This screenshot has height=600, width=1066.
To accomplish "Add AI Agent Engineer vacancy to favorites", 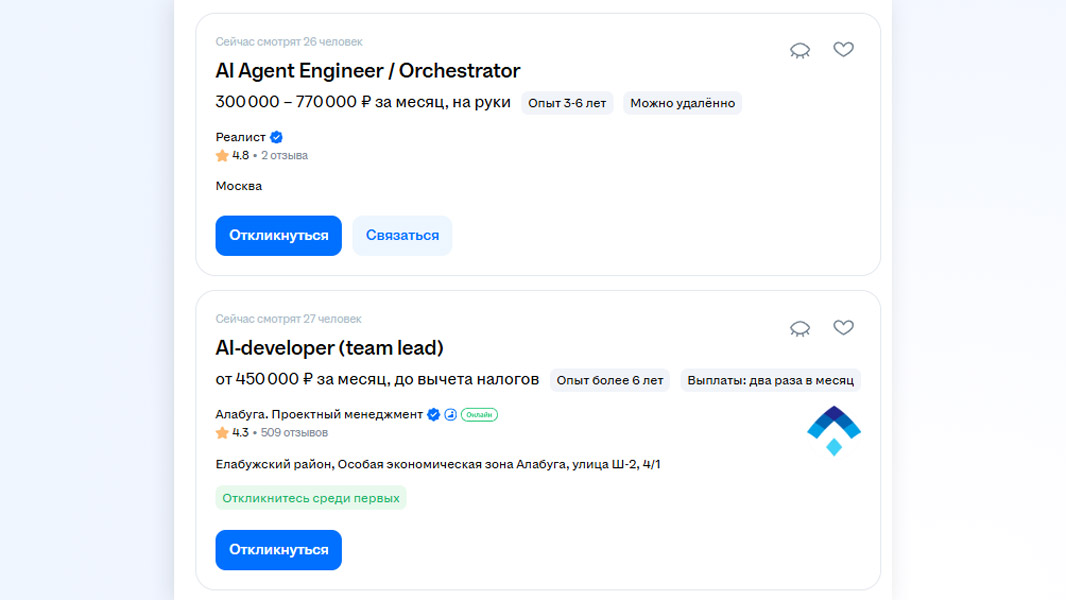I will click(844, 49).
